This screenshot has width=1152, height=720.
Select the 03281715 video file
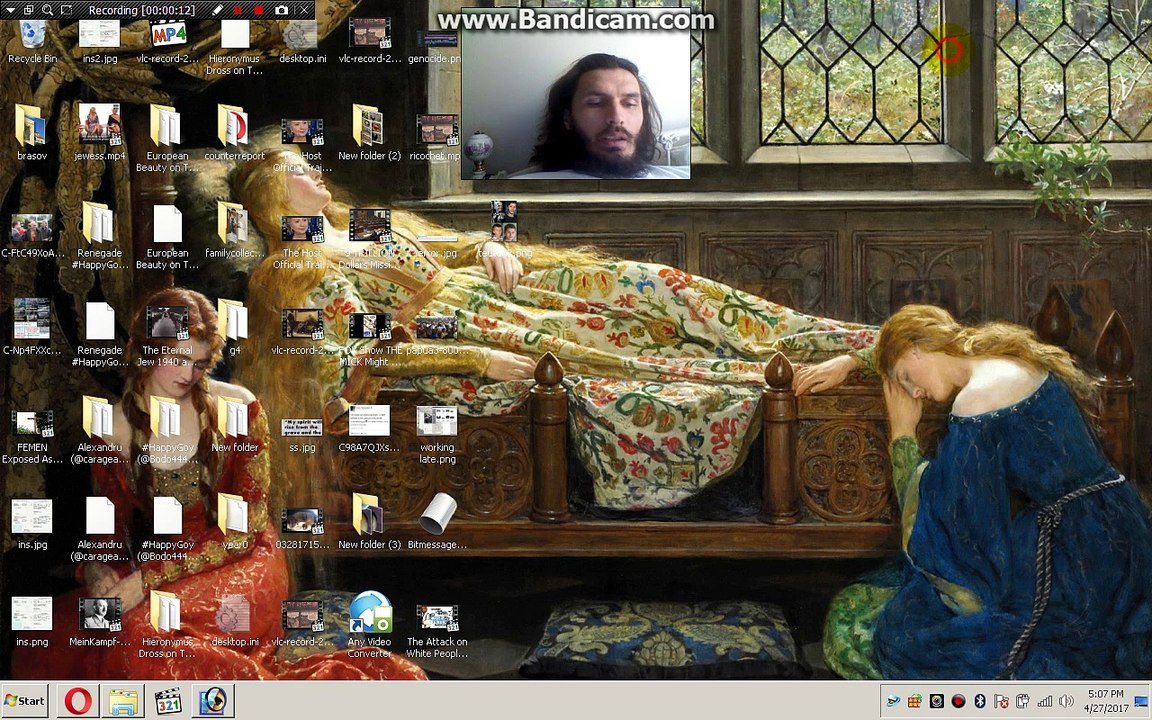[x=302, y=528]
